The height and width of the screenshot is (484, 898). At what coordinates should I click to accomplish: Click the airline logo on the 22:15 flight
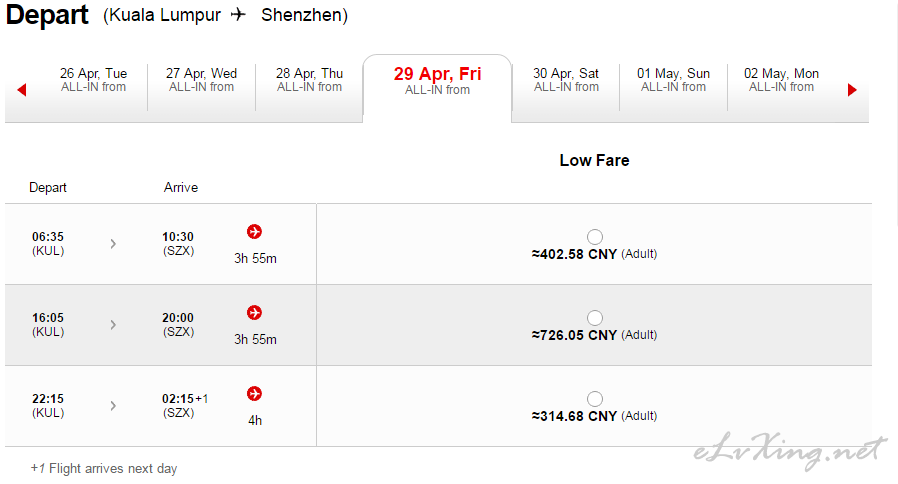254,394
